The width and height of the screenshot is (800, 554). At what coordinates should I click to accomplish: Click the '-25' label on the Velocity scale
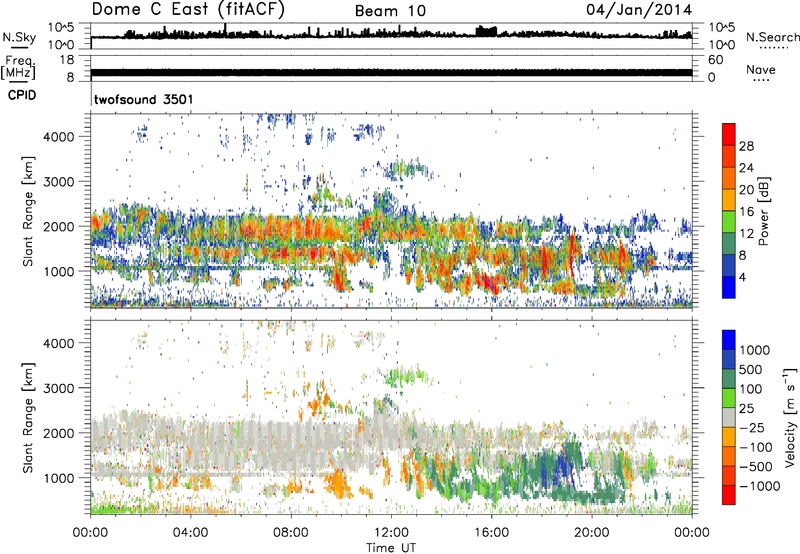(752, 427)
